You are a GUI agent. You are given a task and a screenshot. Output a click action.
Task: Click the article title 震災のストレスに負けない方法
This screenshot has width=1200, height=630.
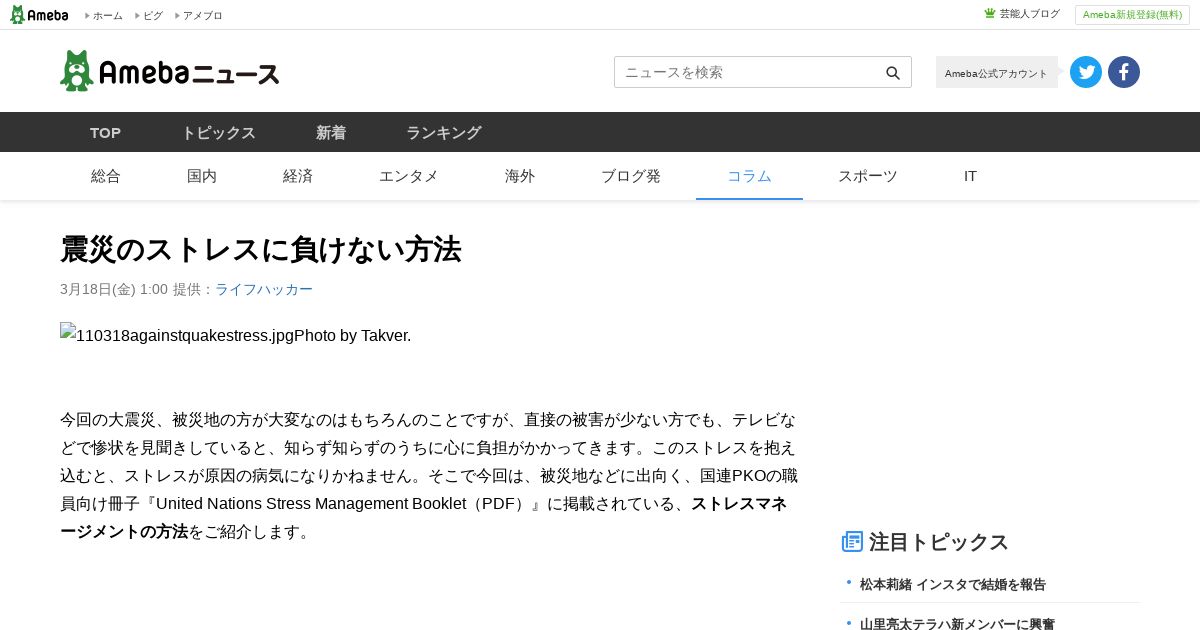tap(260, 249)
